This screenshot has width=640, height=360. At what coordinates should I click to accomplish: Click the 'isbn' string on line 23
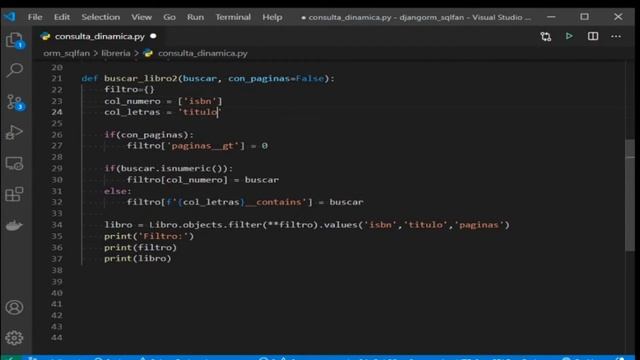200,101
